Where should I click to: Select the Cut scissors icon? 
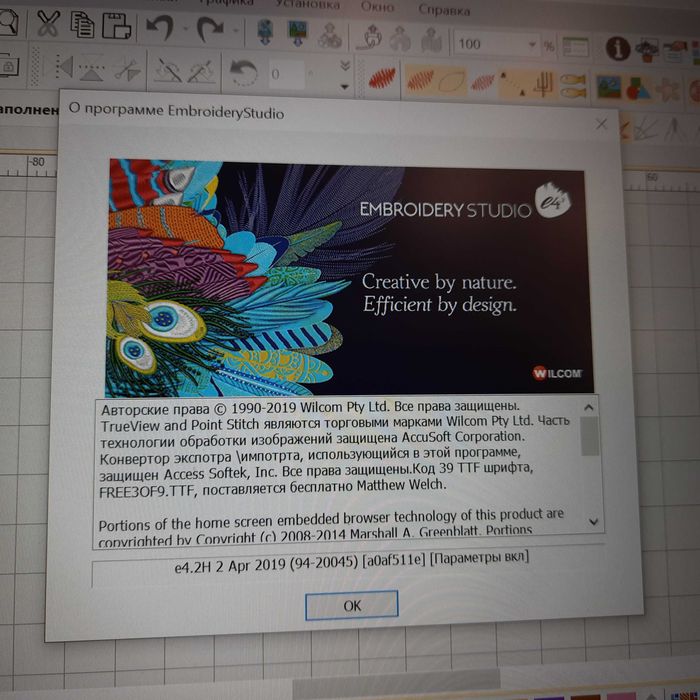point(48,23)
